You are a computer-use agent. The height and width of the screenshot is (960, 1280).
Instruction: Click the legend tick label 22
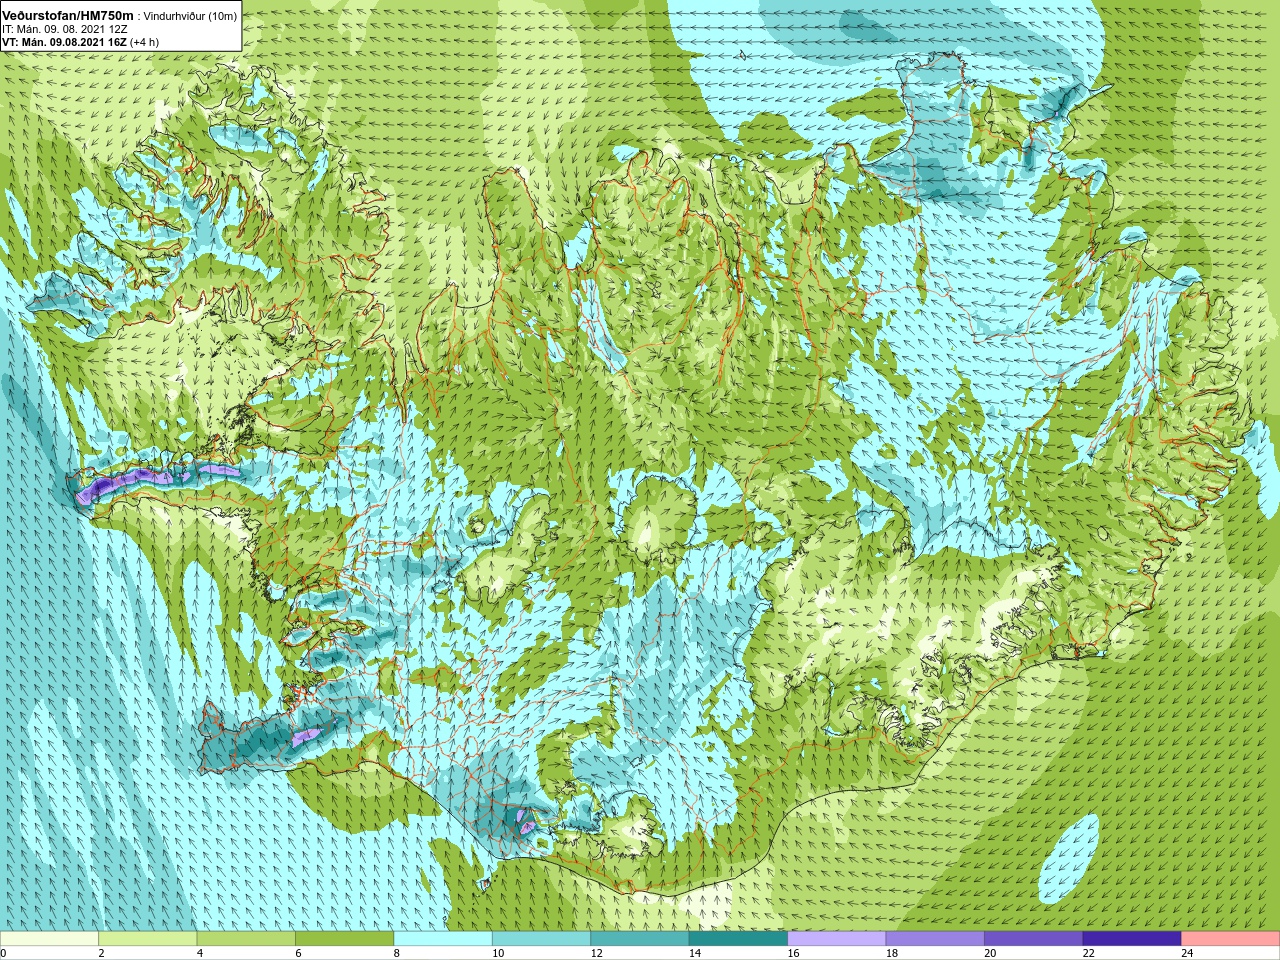[1089, 953]
